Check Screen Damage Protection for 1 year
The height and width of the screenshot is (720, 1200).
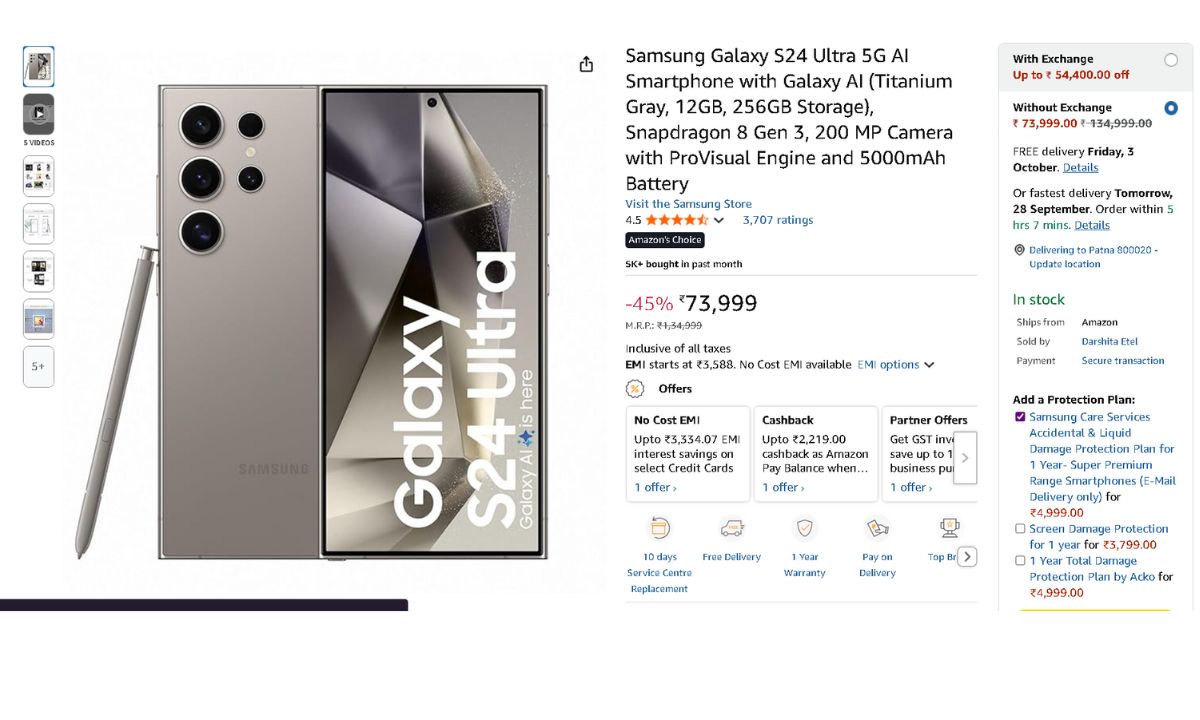pos(1020,529)
